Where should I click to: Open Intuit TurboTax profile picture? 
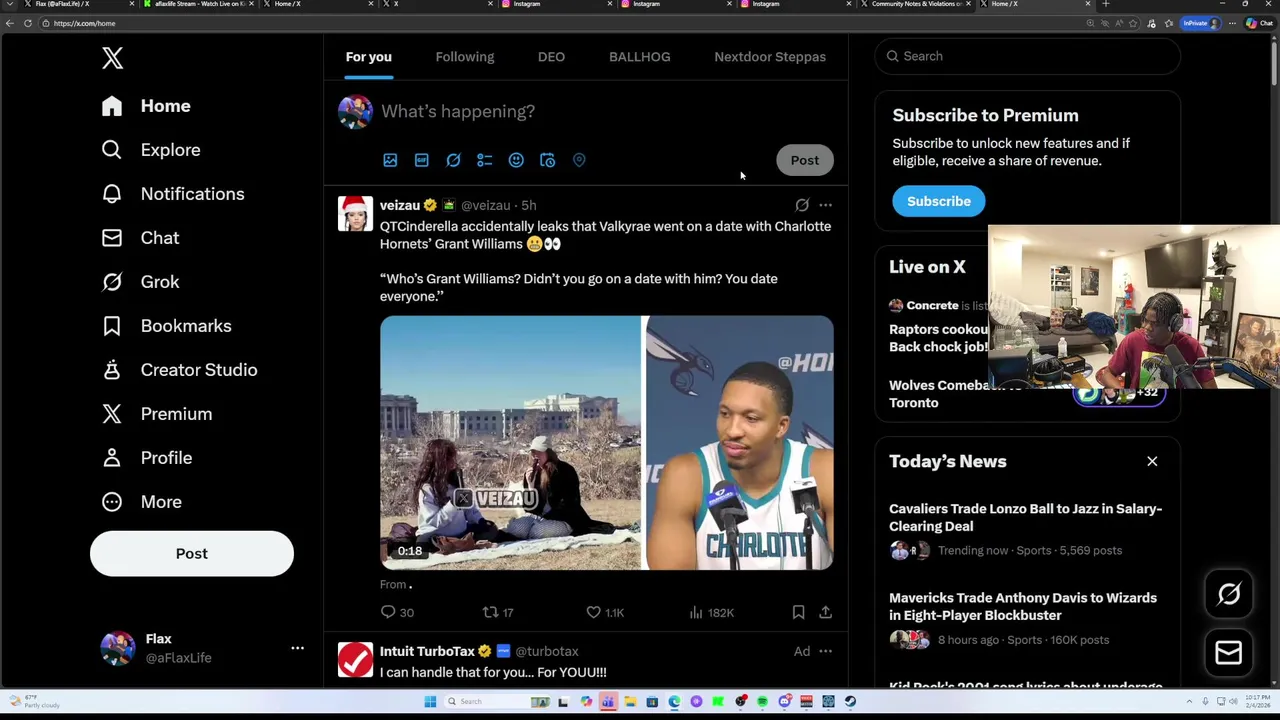pyautogui.click(x=355, y=660)
